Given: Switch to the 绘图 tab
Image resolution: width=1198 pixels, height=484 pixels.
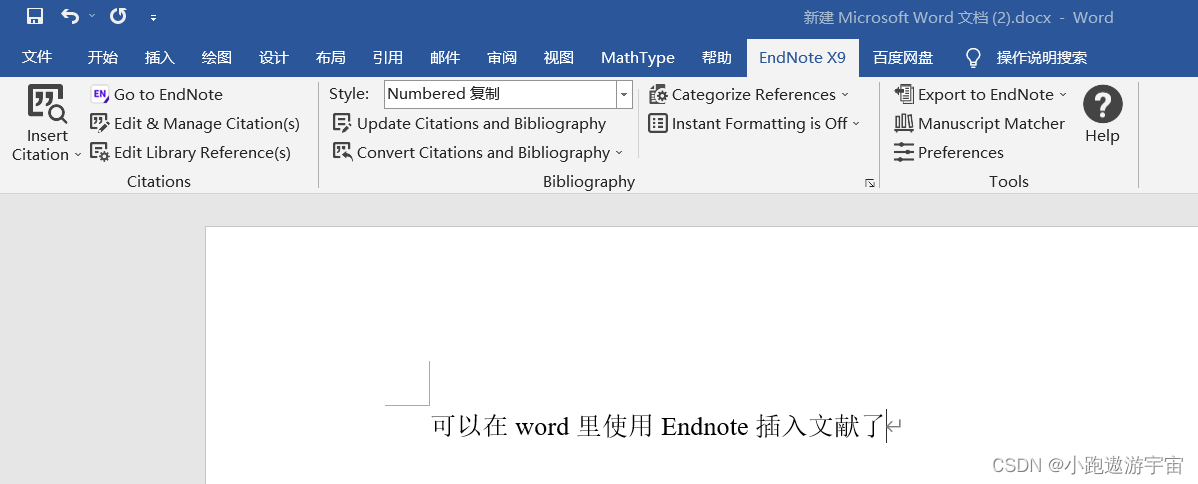Looking at the screenshot, I should (x=216, y=57).
